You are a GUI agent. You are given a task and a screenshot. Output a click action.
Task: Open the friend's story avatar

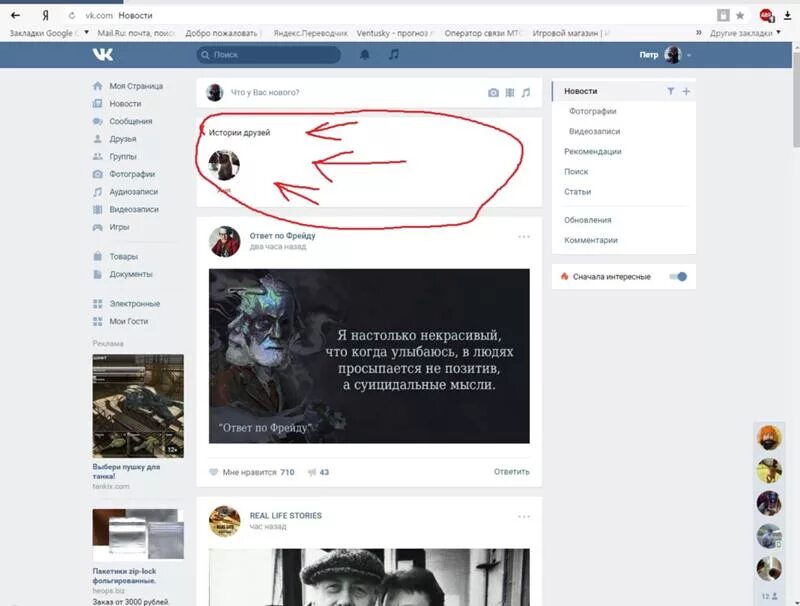224,165
